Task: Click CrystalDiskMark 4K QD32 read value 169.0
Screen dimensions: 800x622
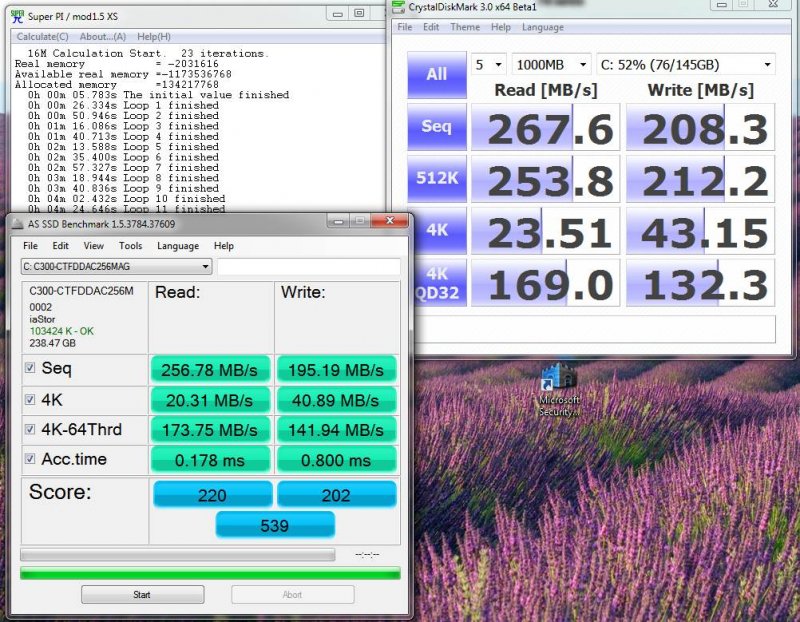Action: point(545,283)
